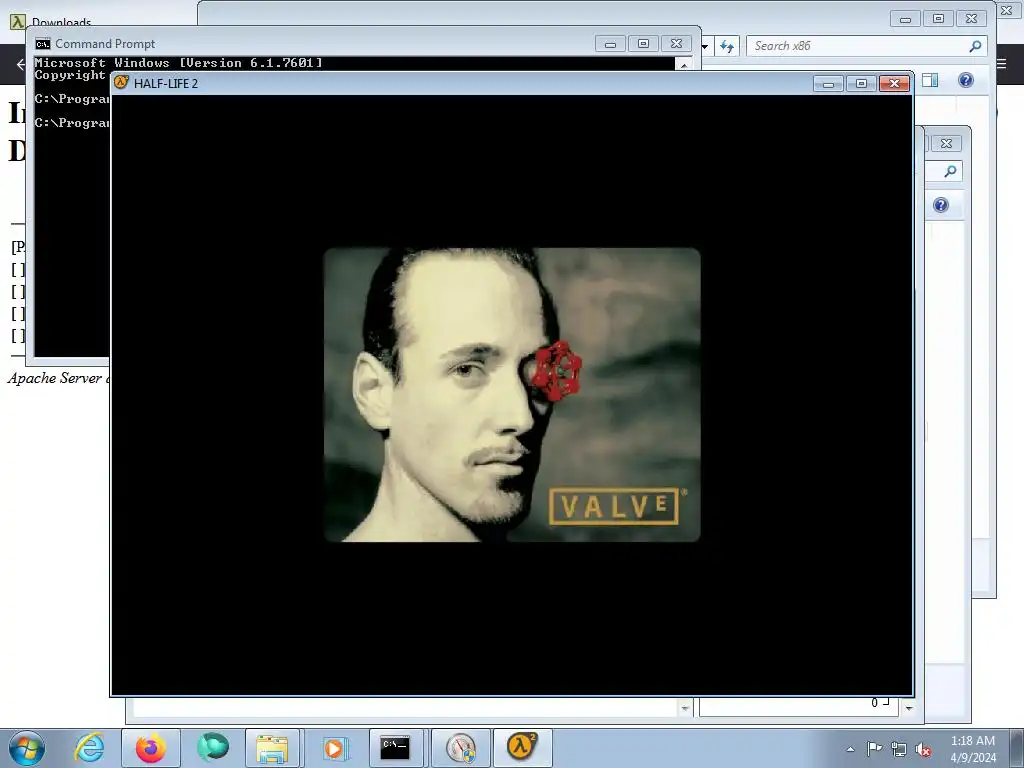Minimize the Command Prompt window
1024x768 pixels.
click(x=610, y=44)
